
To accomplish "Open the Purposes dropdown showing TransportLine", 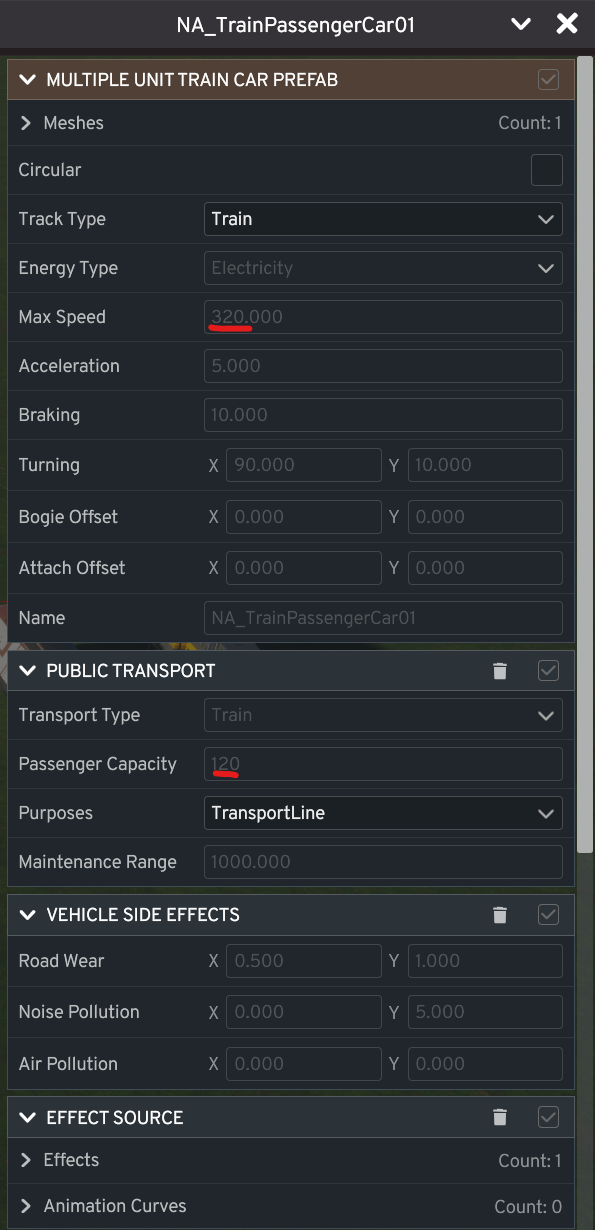I will click(x=383, y=812).
